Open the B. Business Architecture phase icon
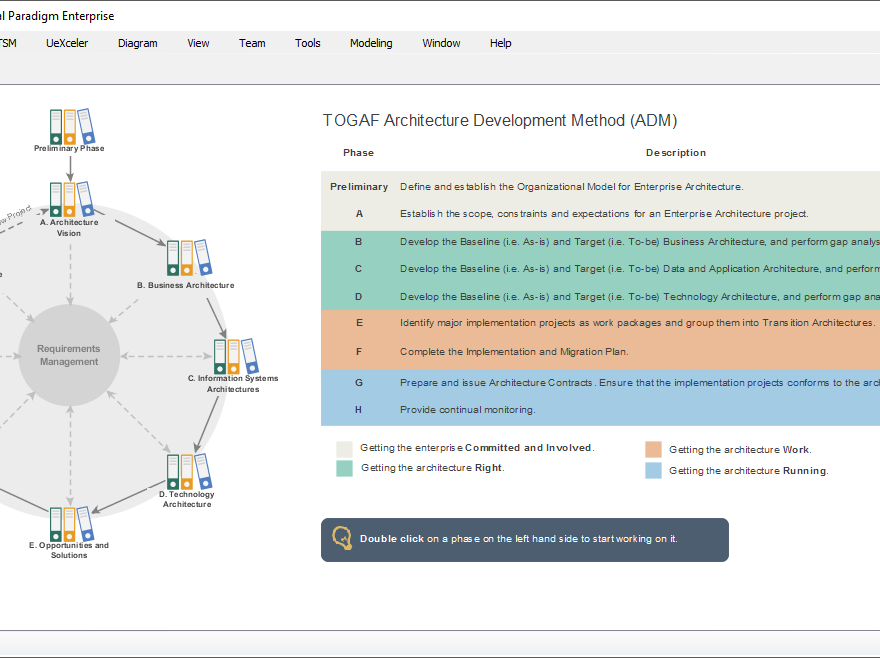This screenshot has width=880, height=658. pyautogui.click(x=186, y=260)
